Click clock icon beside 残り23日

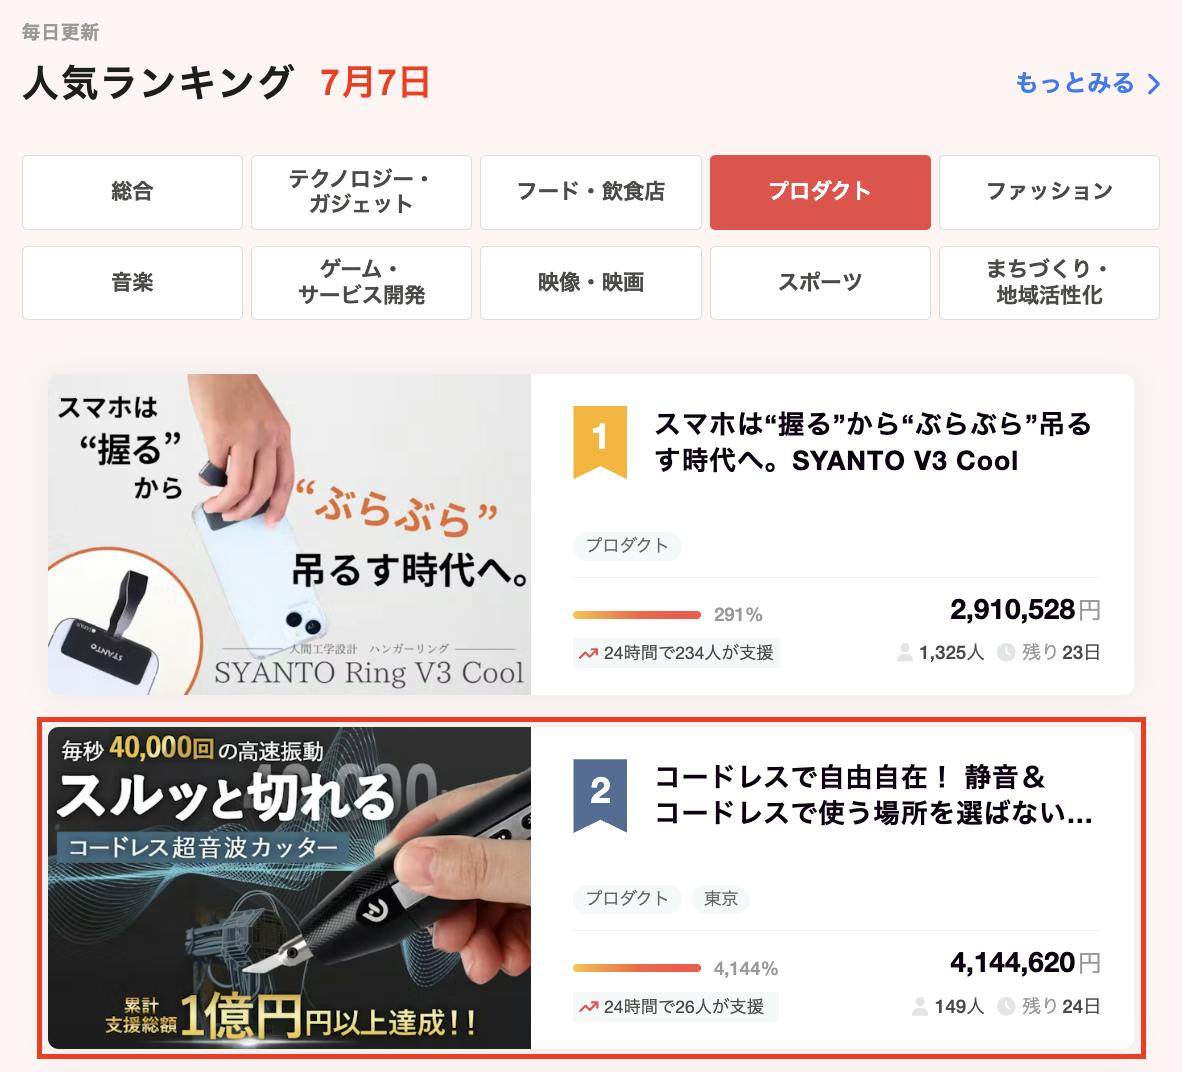coord(1006,653)
